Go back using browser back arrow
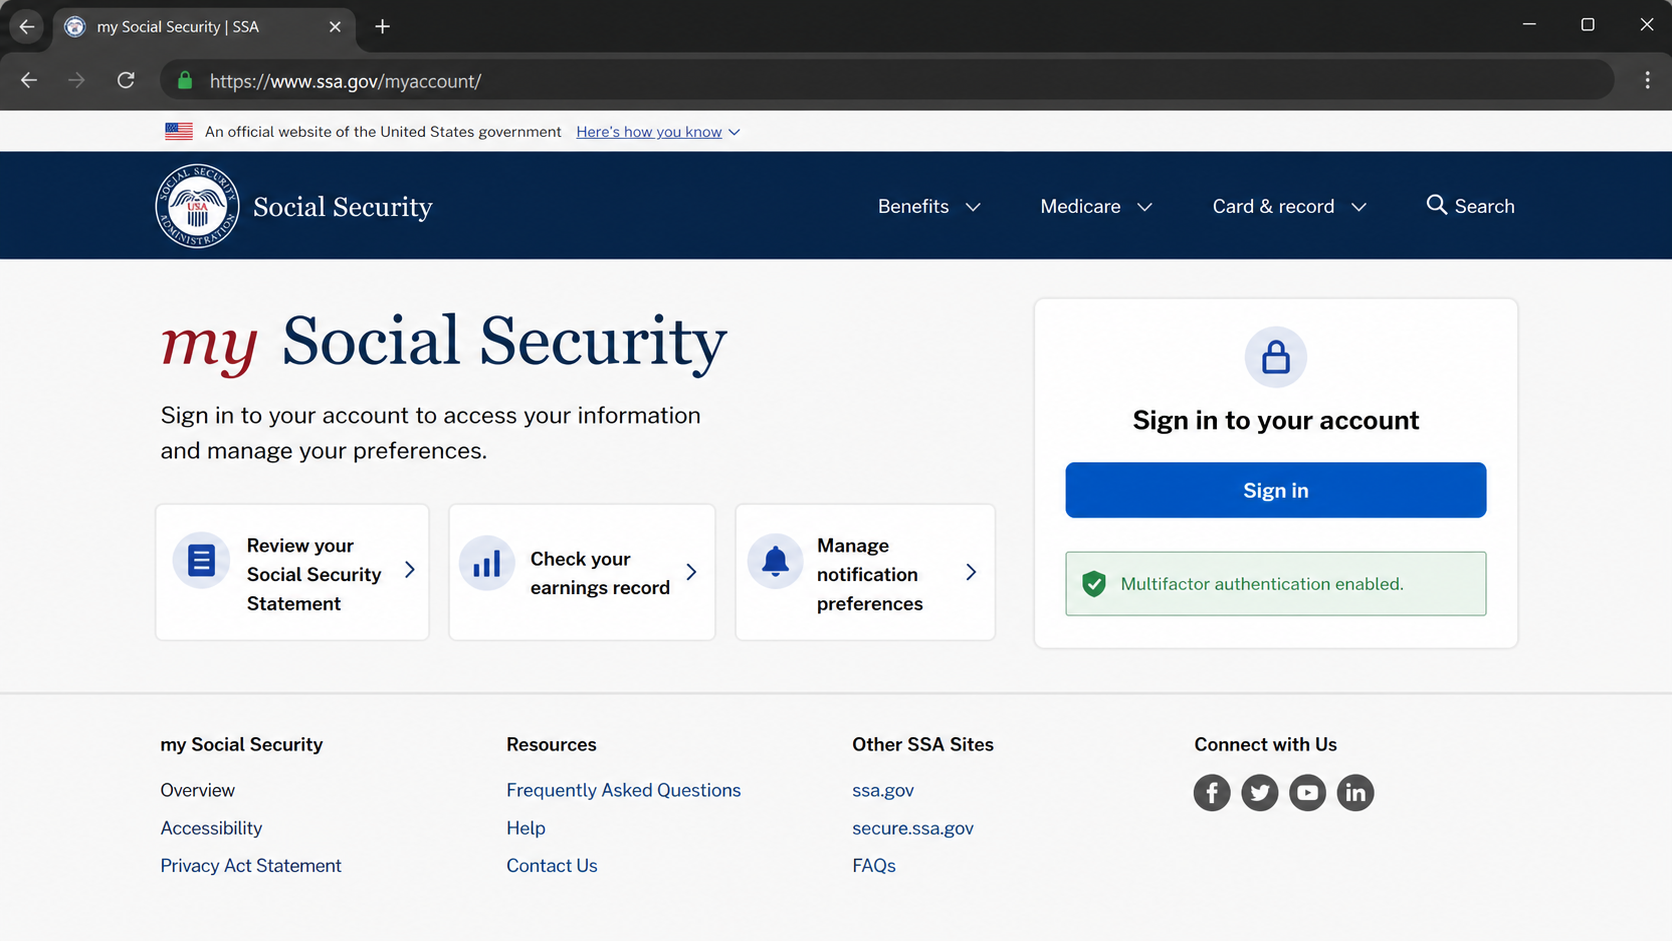The image size is (1672, 941). [x=29, y=81]
